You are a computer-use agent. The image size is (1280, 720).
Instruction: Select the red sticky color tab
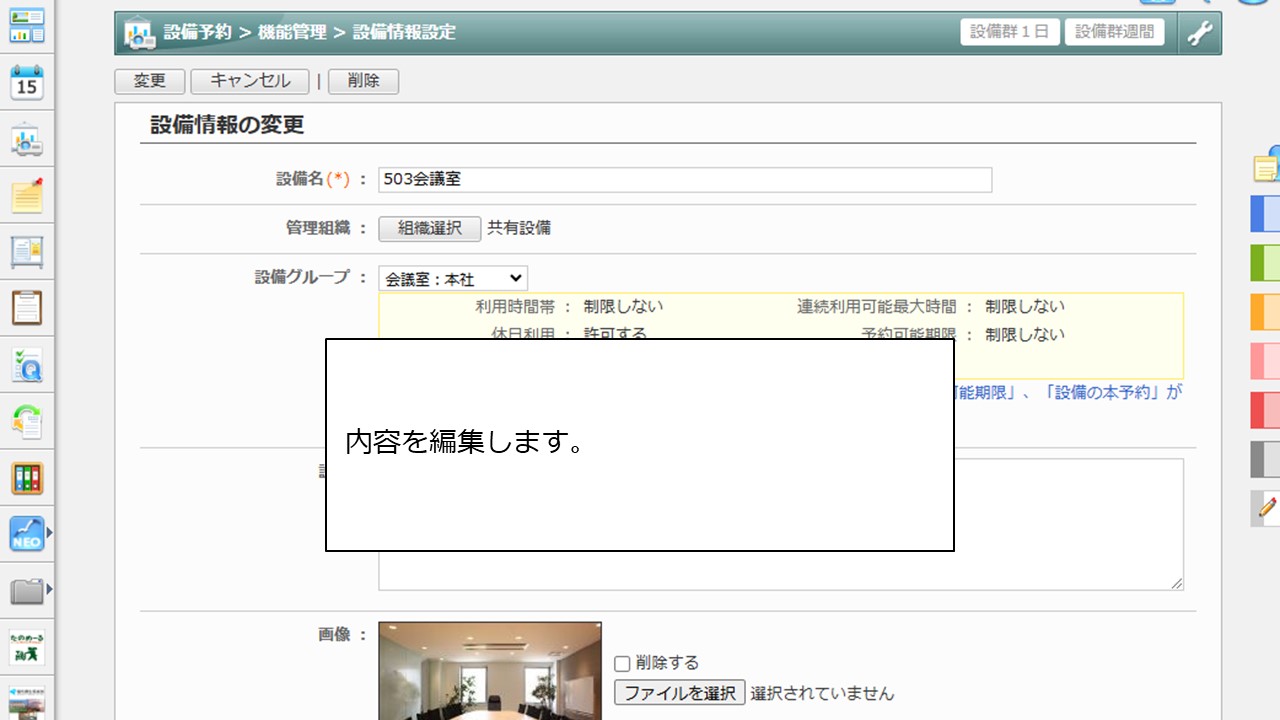1266,410
